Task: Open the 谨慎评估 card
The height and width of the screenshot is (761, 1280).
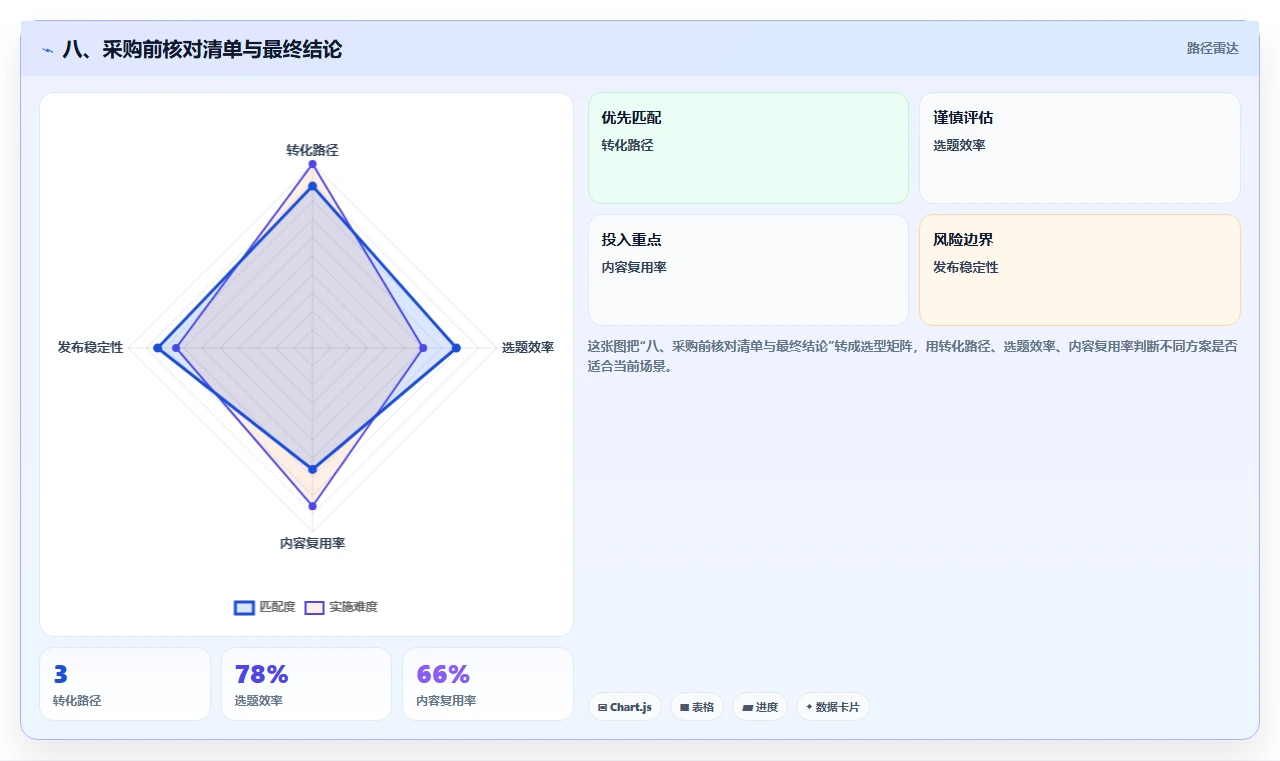Action: pos(1080,148)
